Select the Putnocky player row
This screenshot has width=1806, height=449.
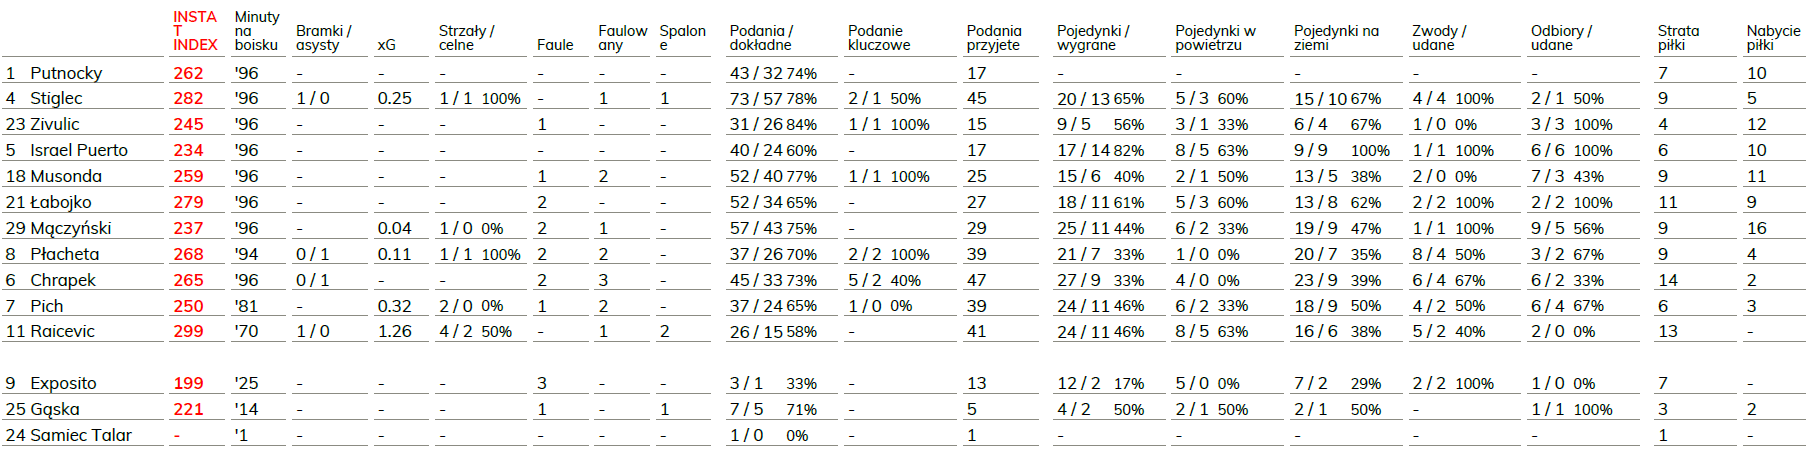pos(903,73)
